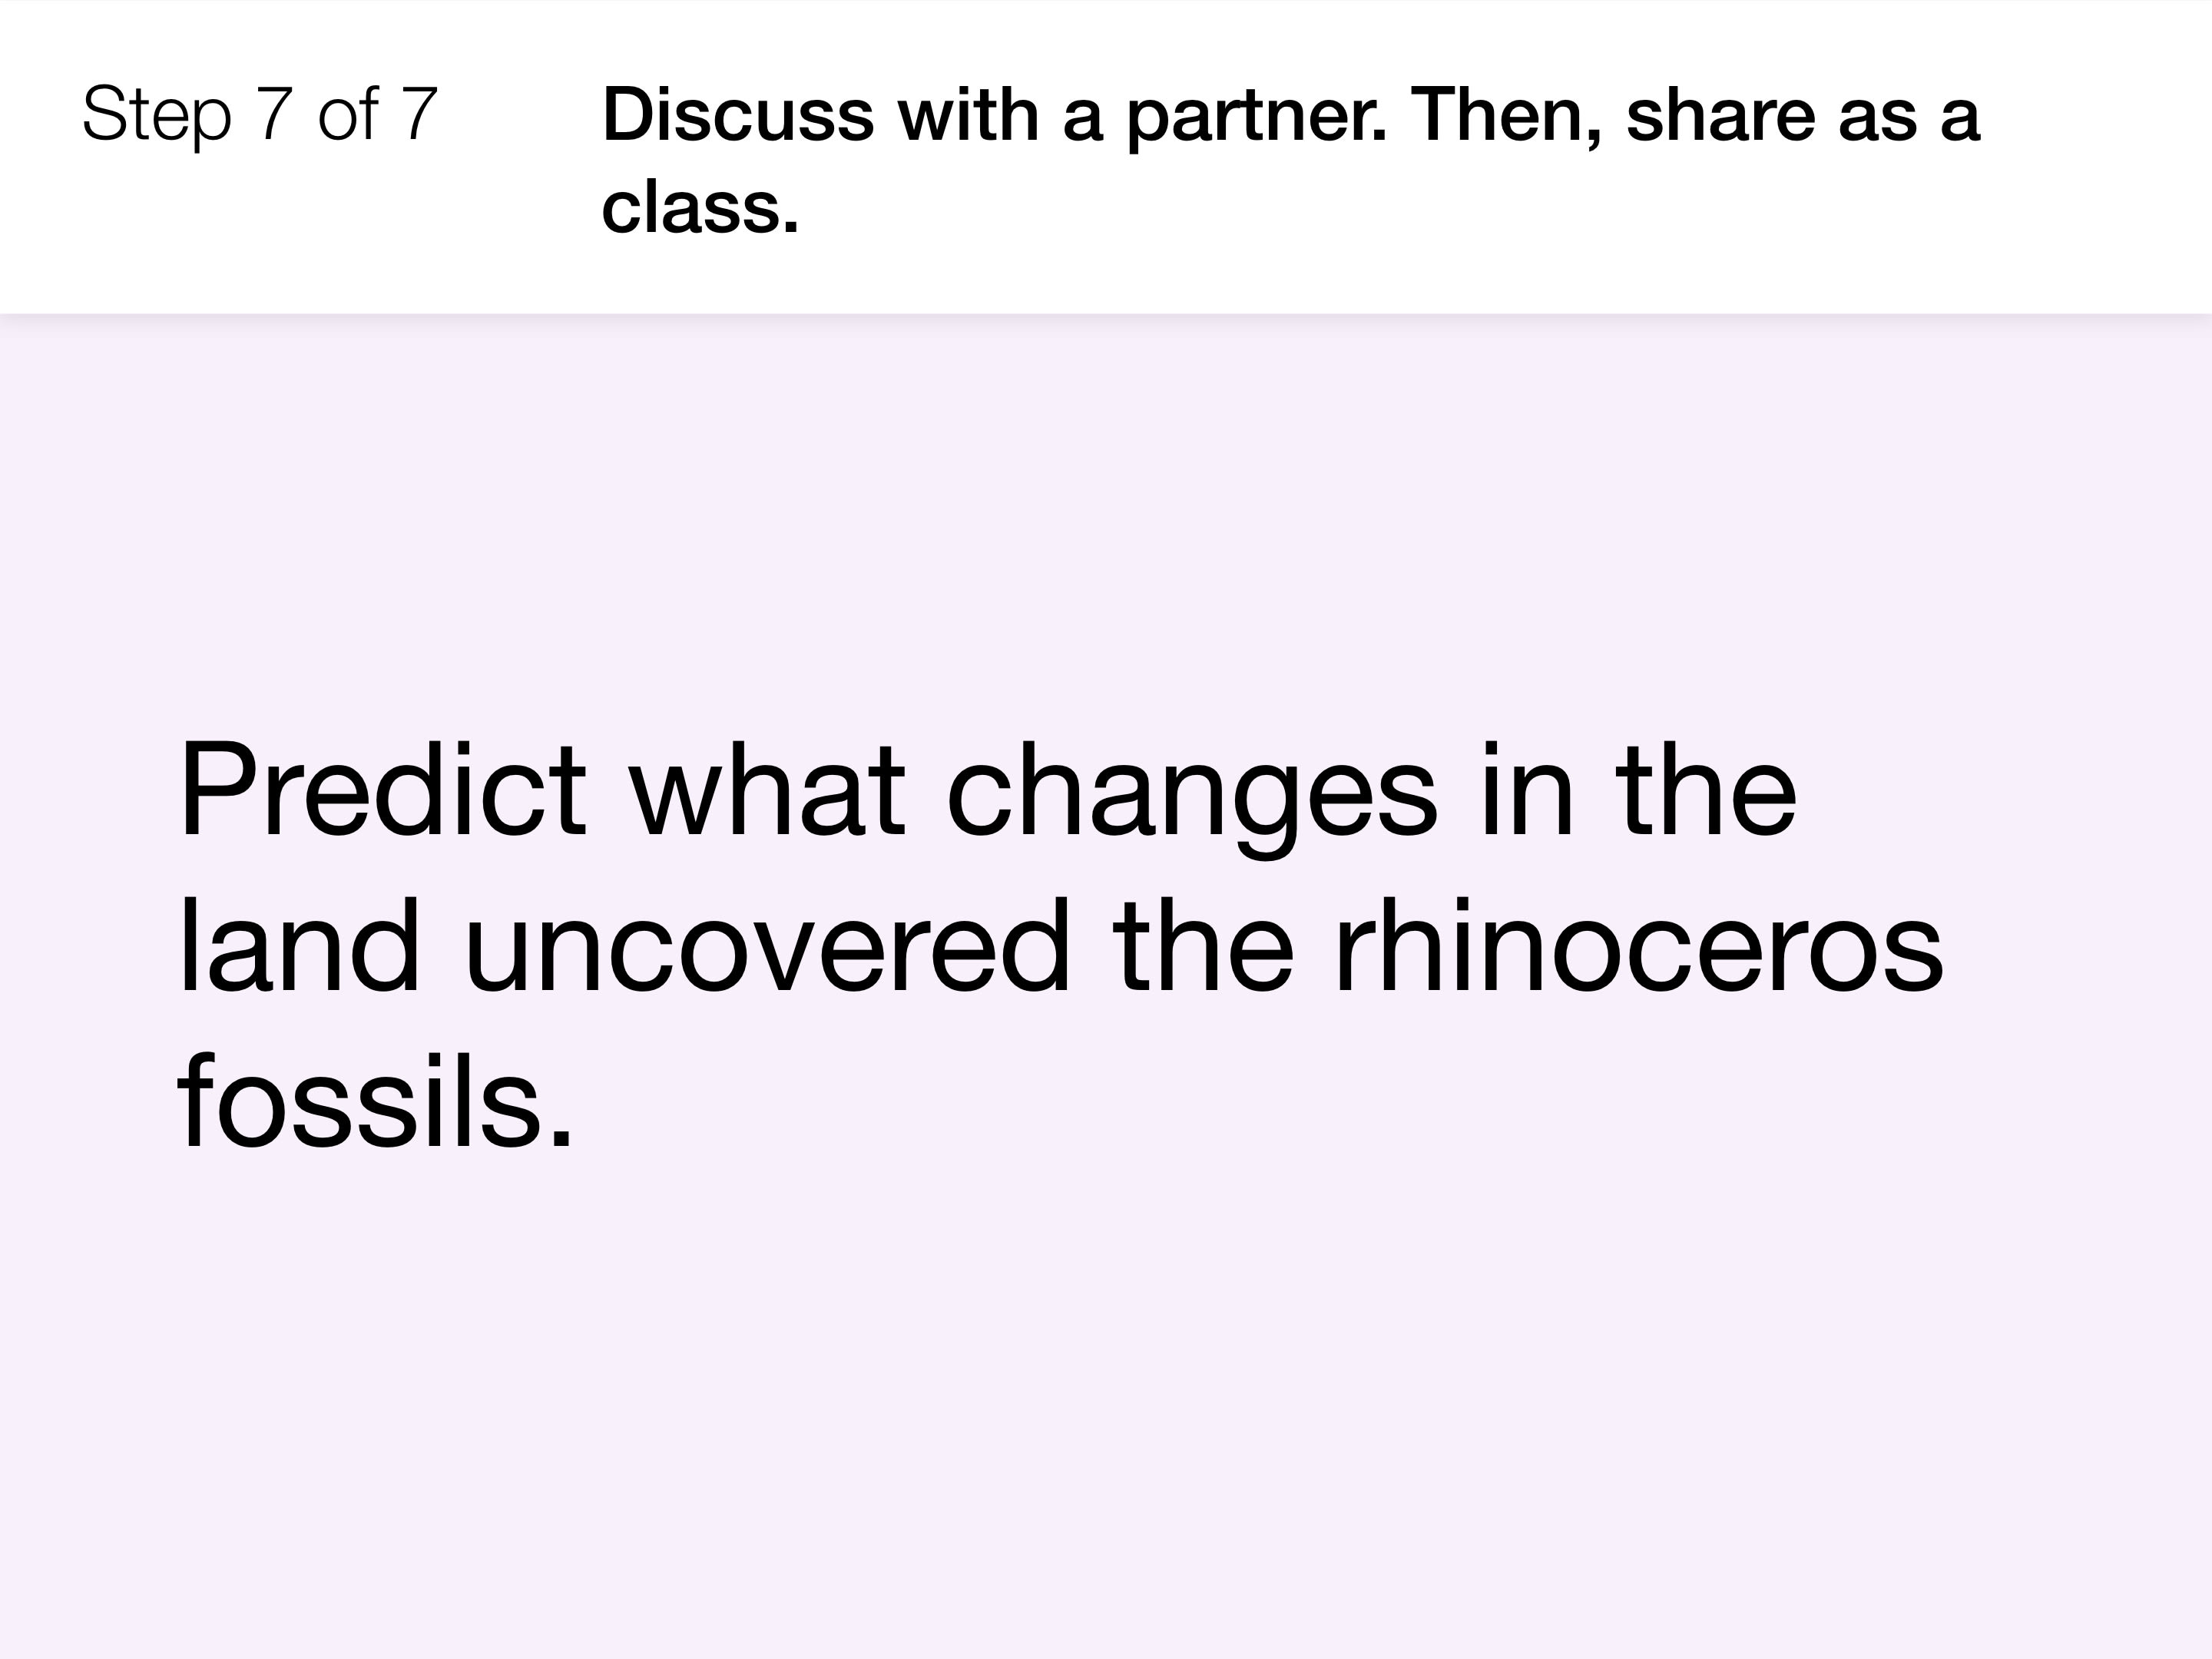Click the word "changes" in the prompt
Viewport: 2212px width, 1659px height.
(1191, 797)
